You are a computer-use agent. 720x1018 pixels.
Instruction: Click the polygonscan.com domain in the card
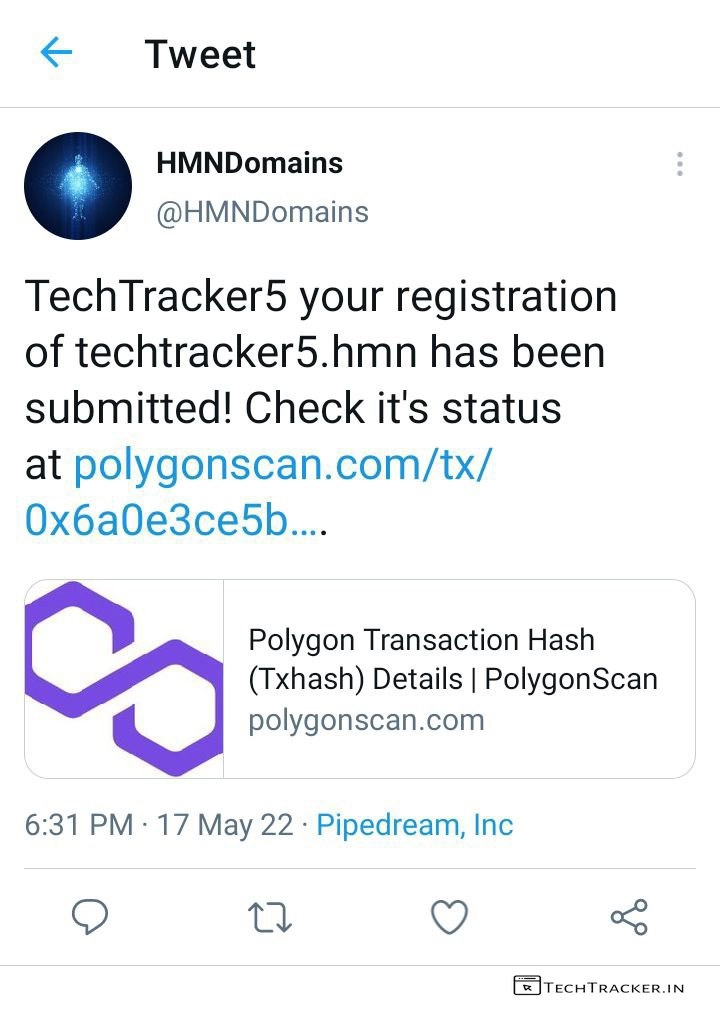point(366,720)
